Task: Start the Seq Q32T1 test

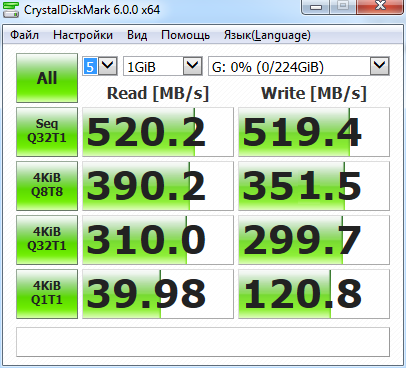Action: (47, 132)
